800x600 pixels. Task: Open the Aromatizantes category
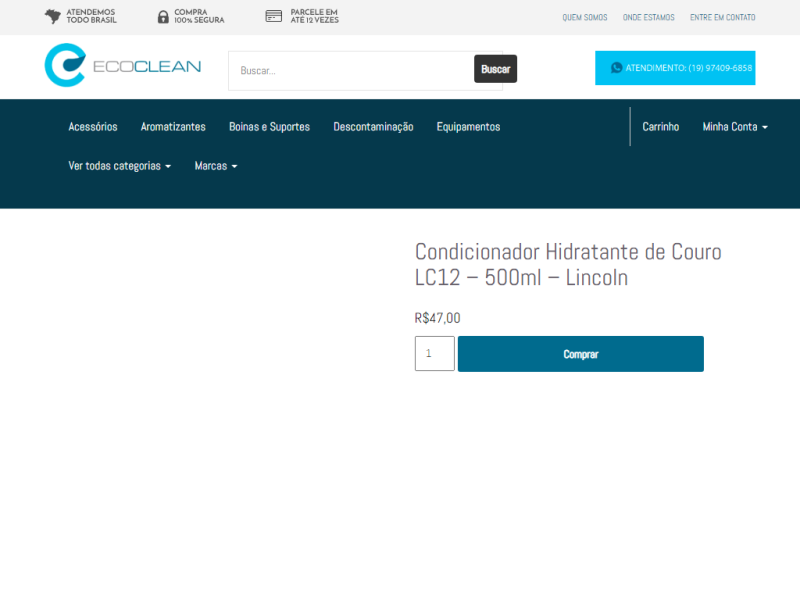(173, 127)
